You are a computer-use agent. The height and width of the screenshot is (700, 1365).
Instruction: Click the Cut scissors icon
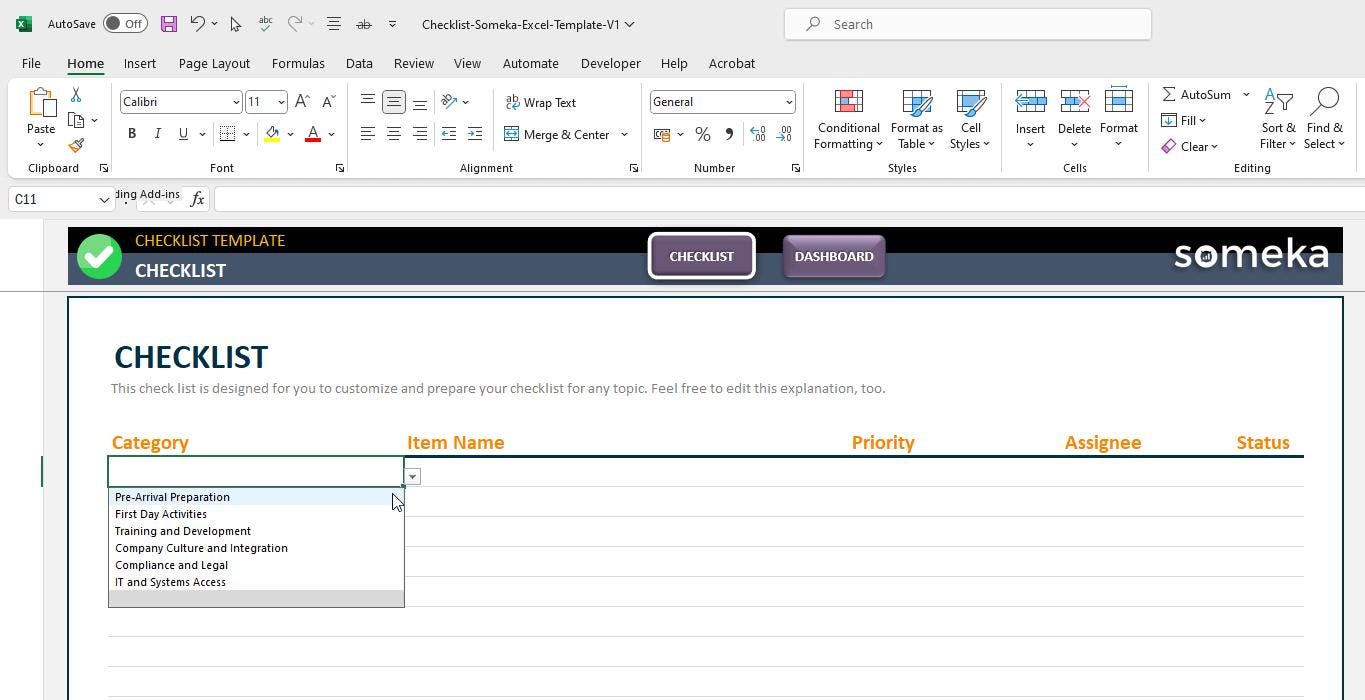click(76, 94)
